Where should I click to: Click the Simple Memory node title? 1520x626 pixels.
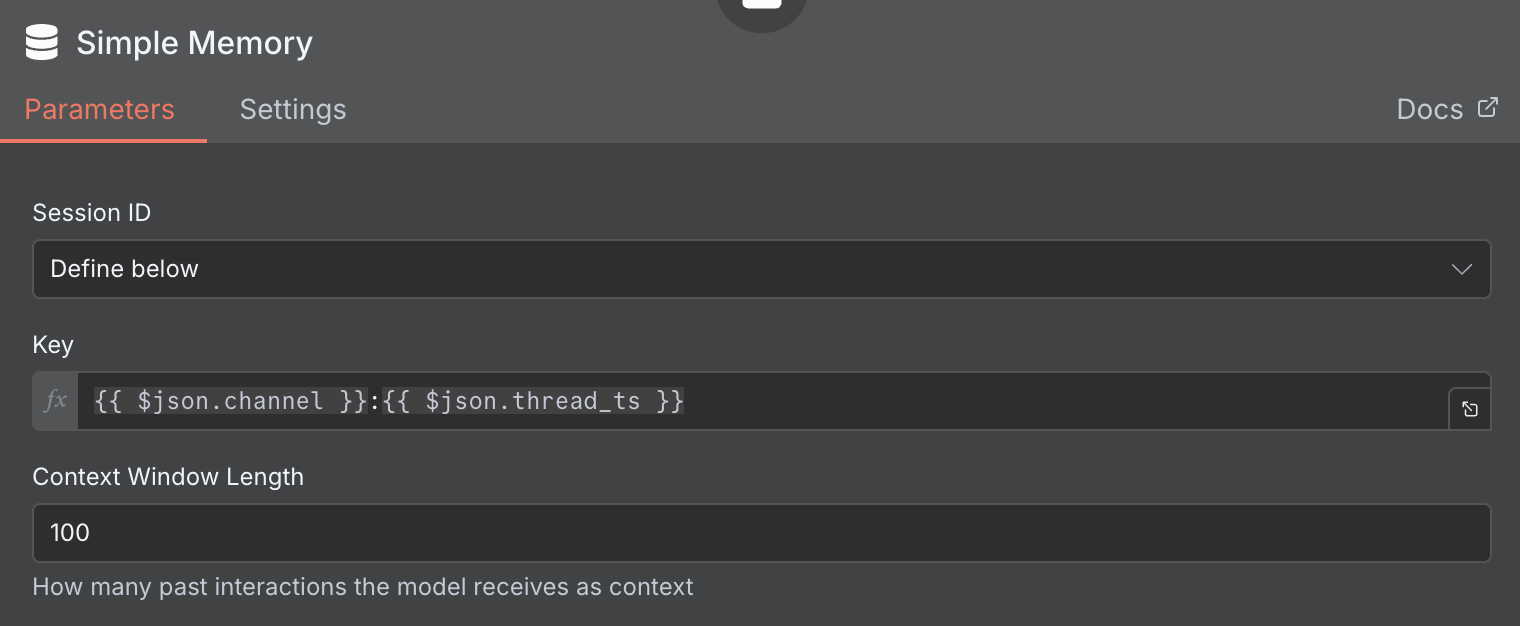(x=194, y=44)
